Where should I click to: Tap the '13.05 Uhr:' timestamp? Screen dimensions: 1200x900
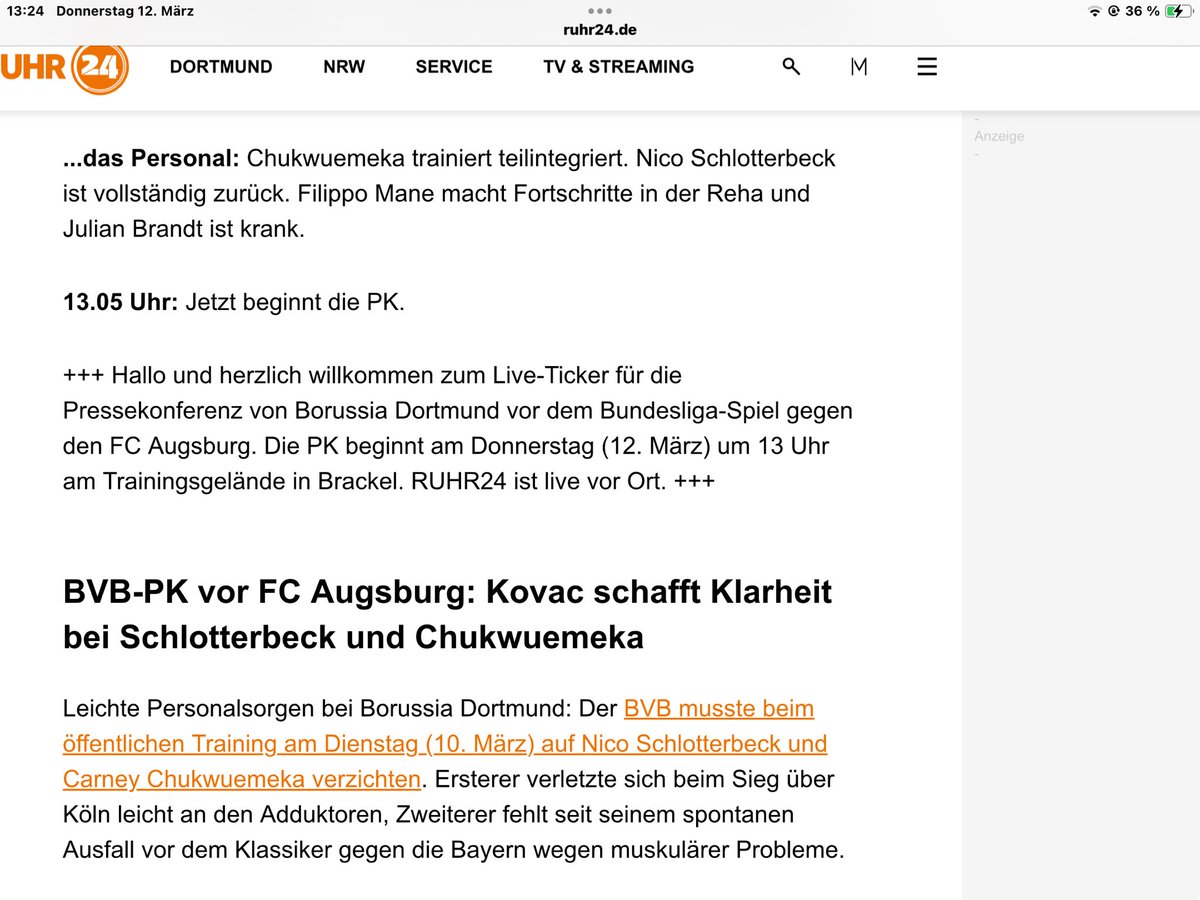[x=120, y=302]
